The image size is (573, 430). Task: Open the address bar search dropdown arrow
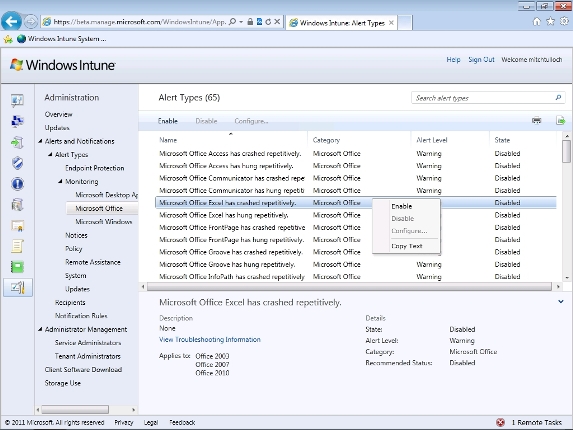[x=241, y=22]
